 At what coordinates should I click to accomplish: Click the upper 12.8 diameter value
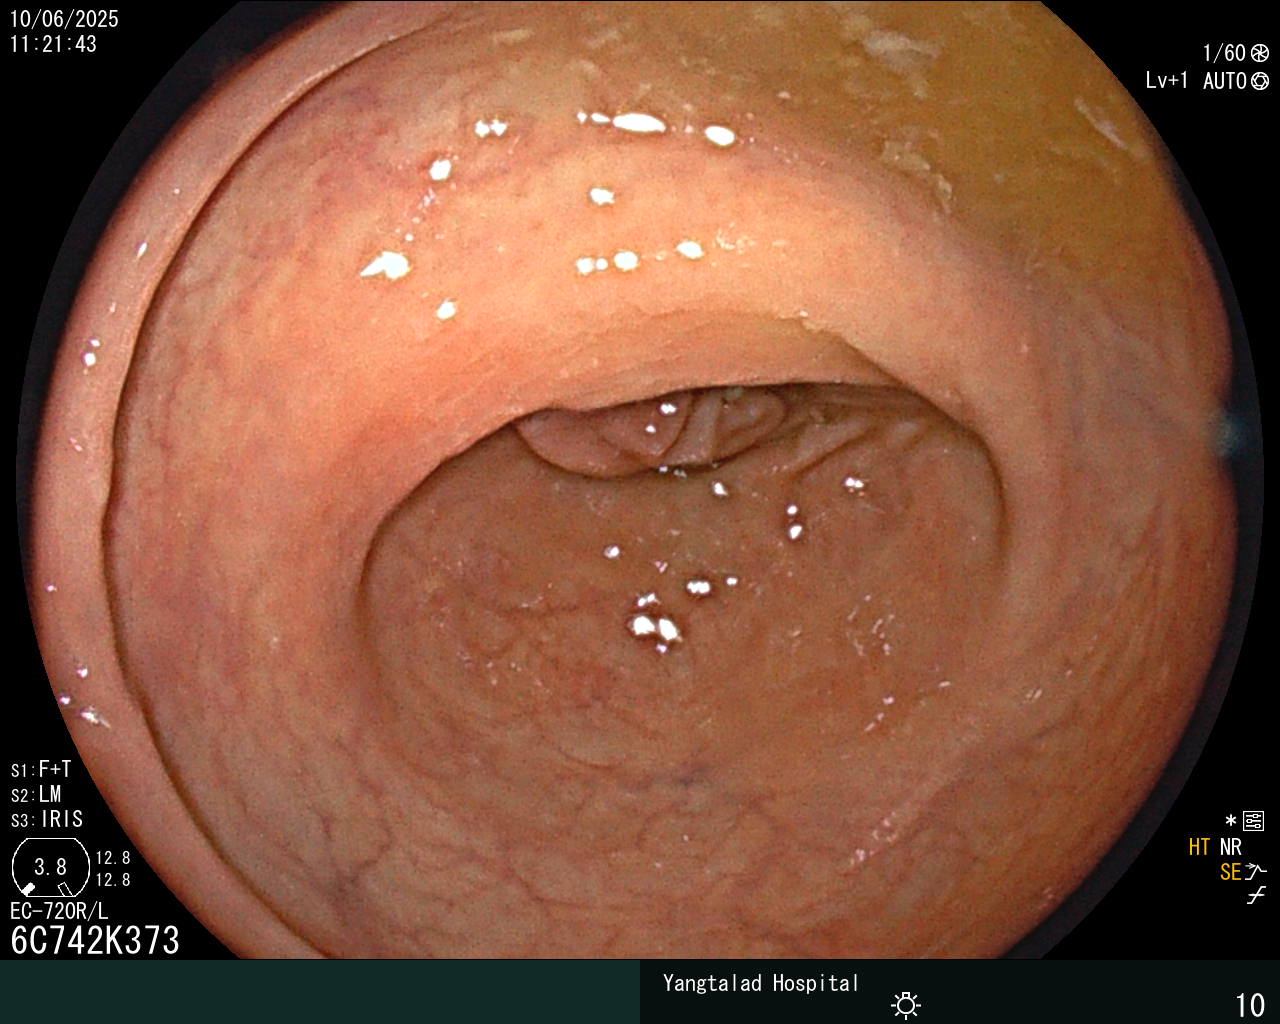pos(113,858)
